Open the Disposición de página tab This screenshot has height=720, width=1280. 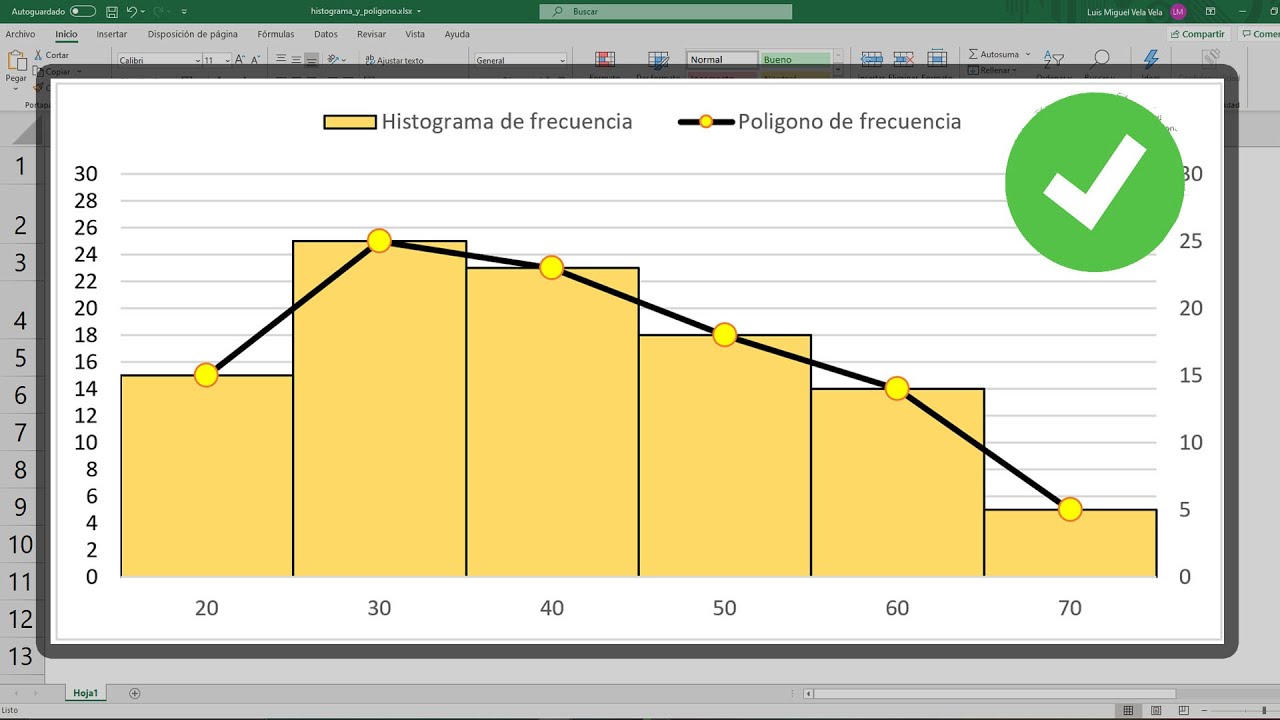click(x=193, y=34)
